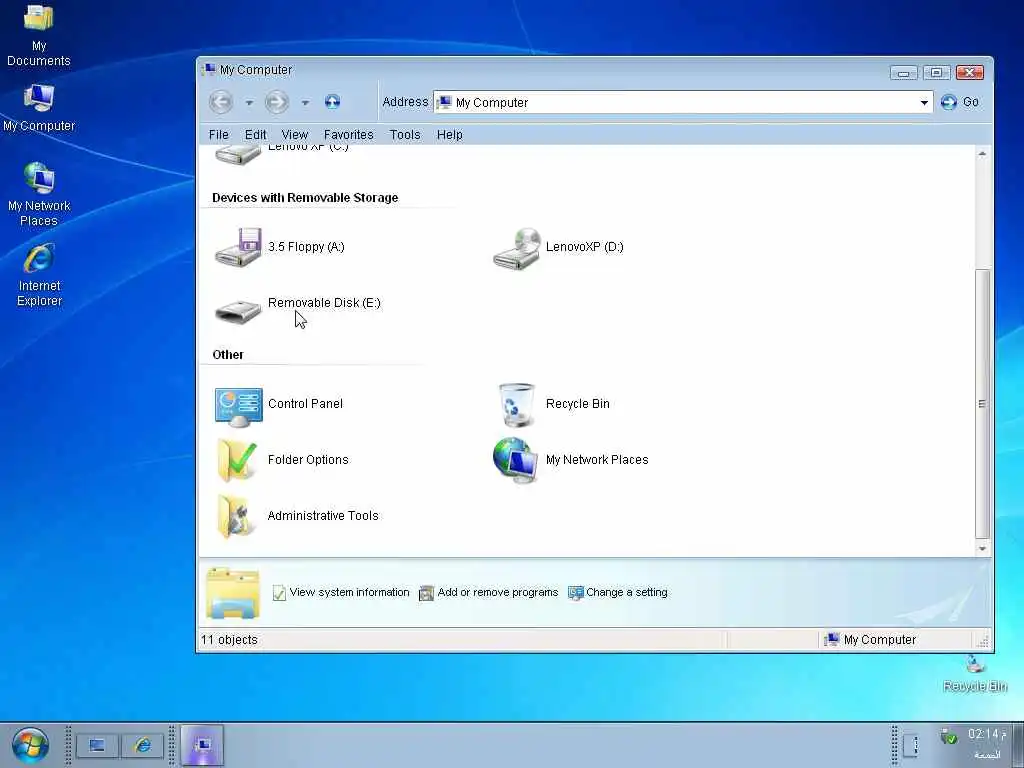1024x768 pixels.
Task: Select the My Documents desktop icon
Action: click(x=39, y=35)
